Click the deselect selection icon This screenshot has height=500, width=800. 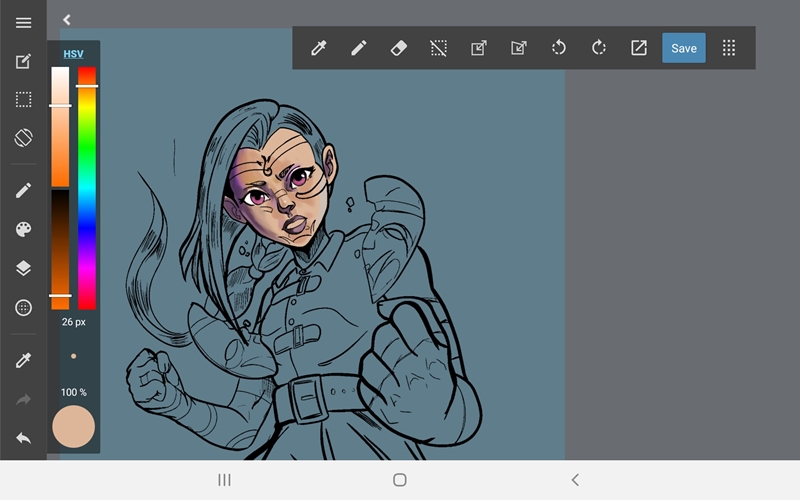tap(438, 48)
